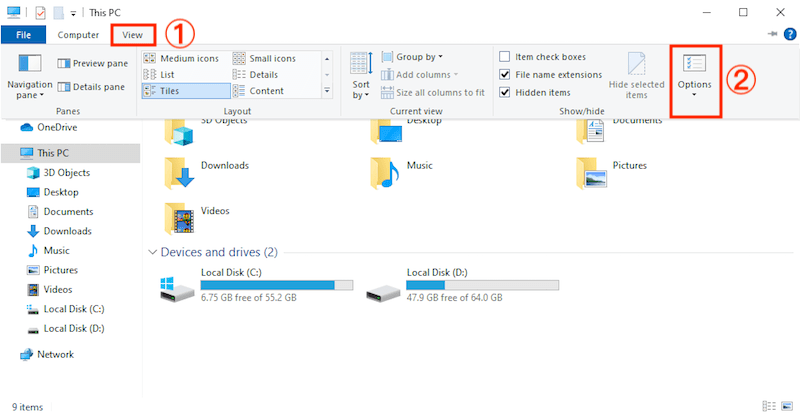The width and height of the screenshot is (800, 417).
Task: Click Hide selected items button
Action: [x=636, y=76]
